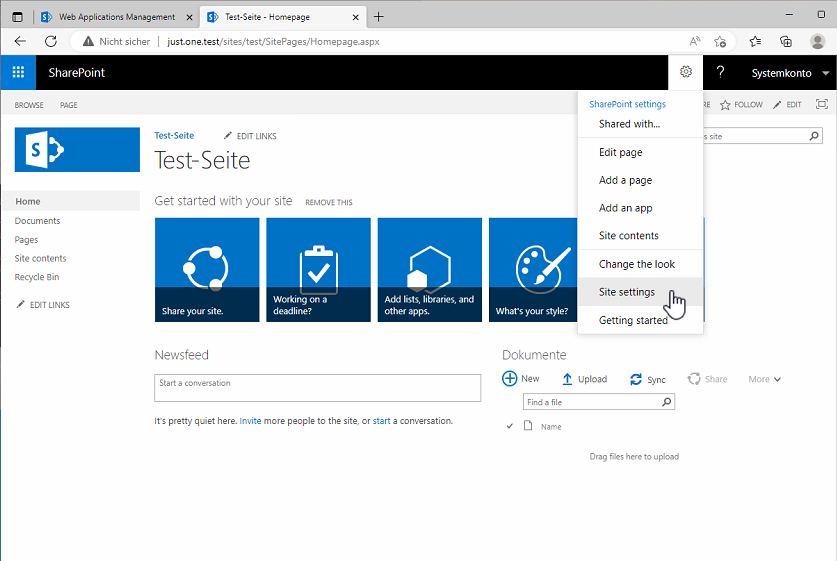
Task: Click the SharePoint site logo image
Action: click(x=77, y=149)
